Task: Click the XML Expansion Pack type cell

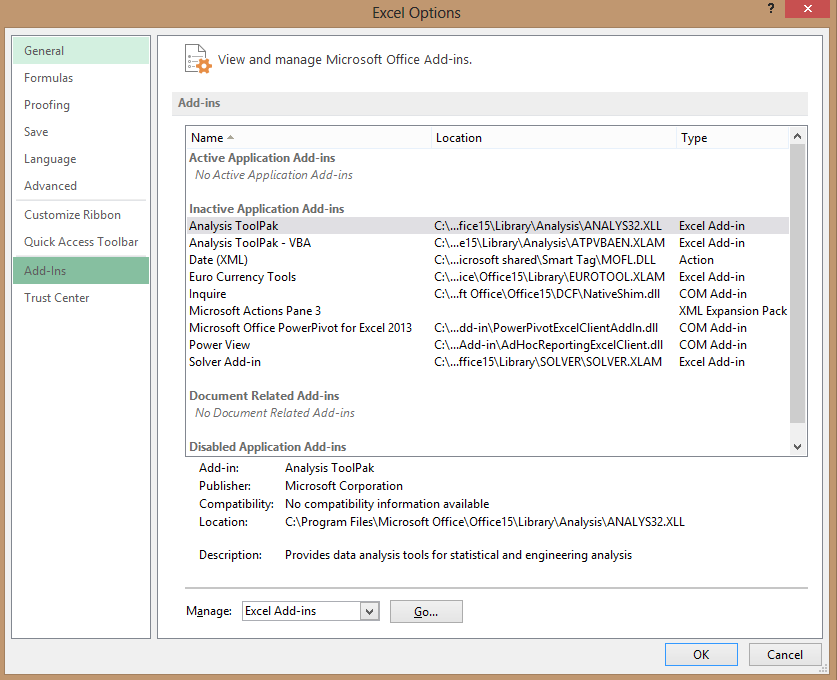Action: (733, 311)
